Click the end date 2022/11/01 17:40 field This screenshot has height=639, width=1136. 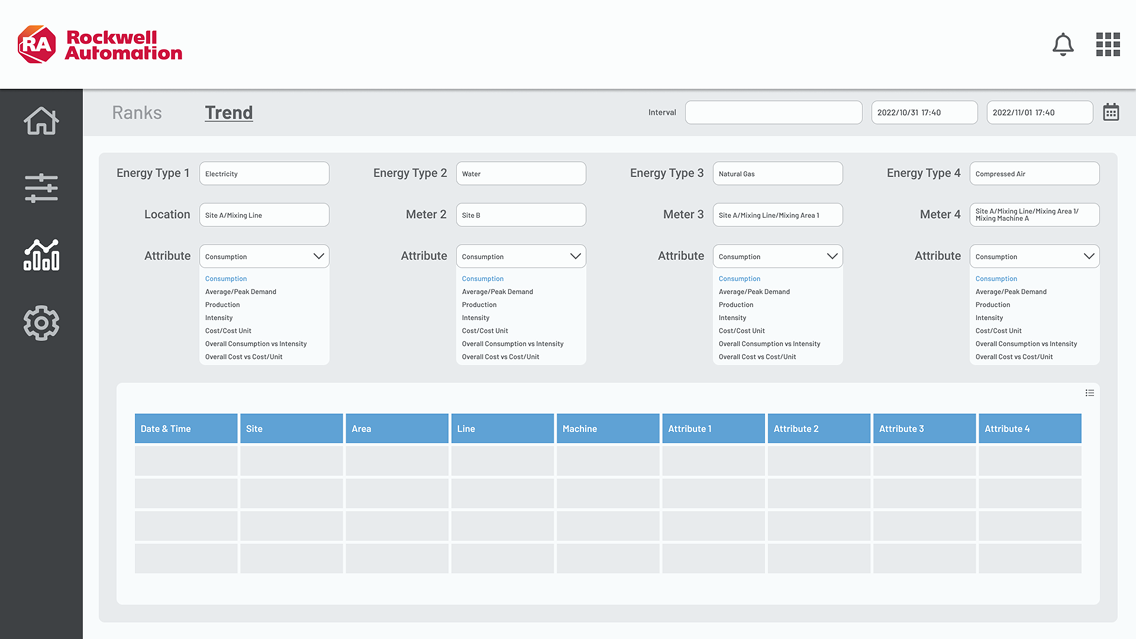click(1040, 112)
